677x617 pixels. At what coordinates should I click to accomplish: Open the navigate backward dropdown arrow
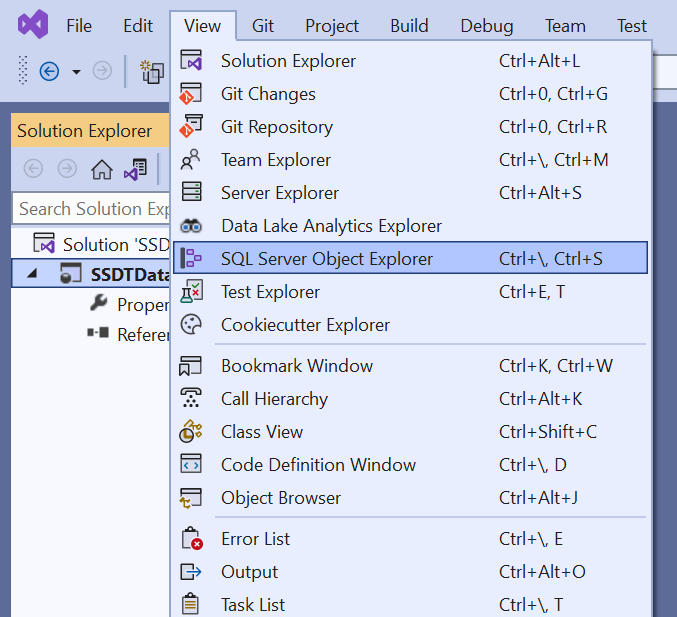click(x=76, y=72)
